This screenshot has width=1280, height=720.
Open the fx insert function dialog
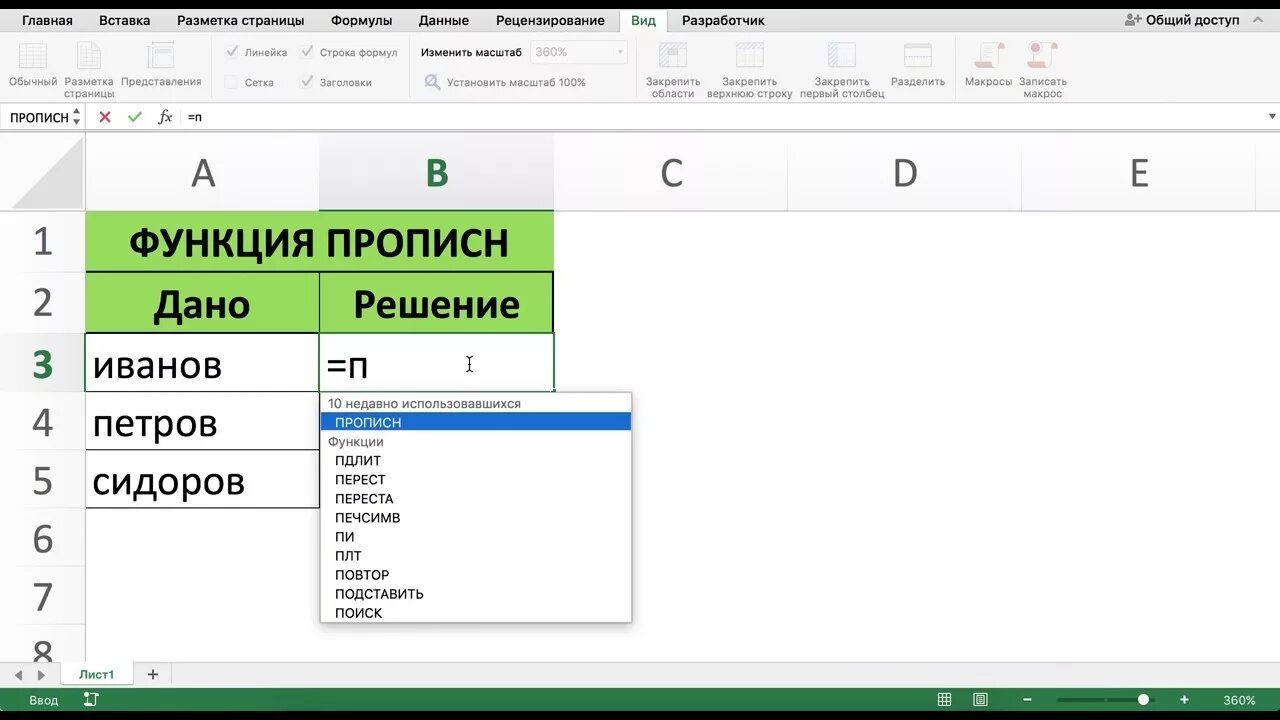(165, 117)
